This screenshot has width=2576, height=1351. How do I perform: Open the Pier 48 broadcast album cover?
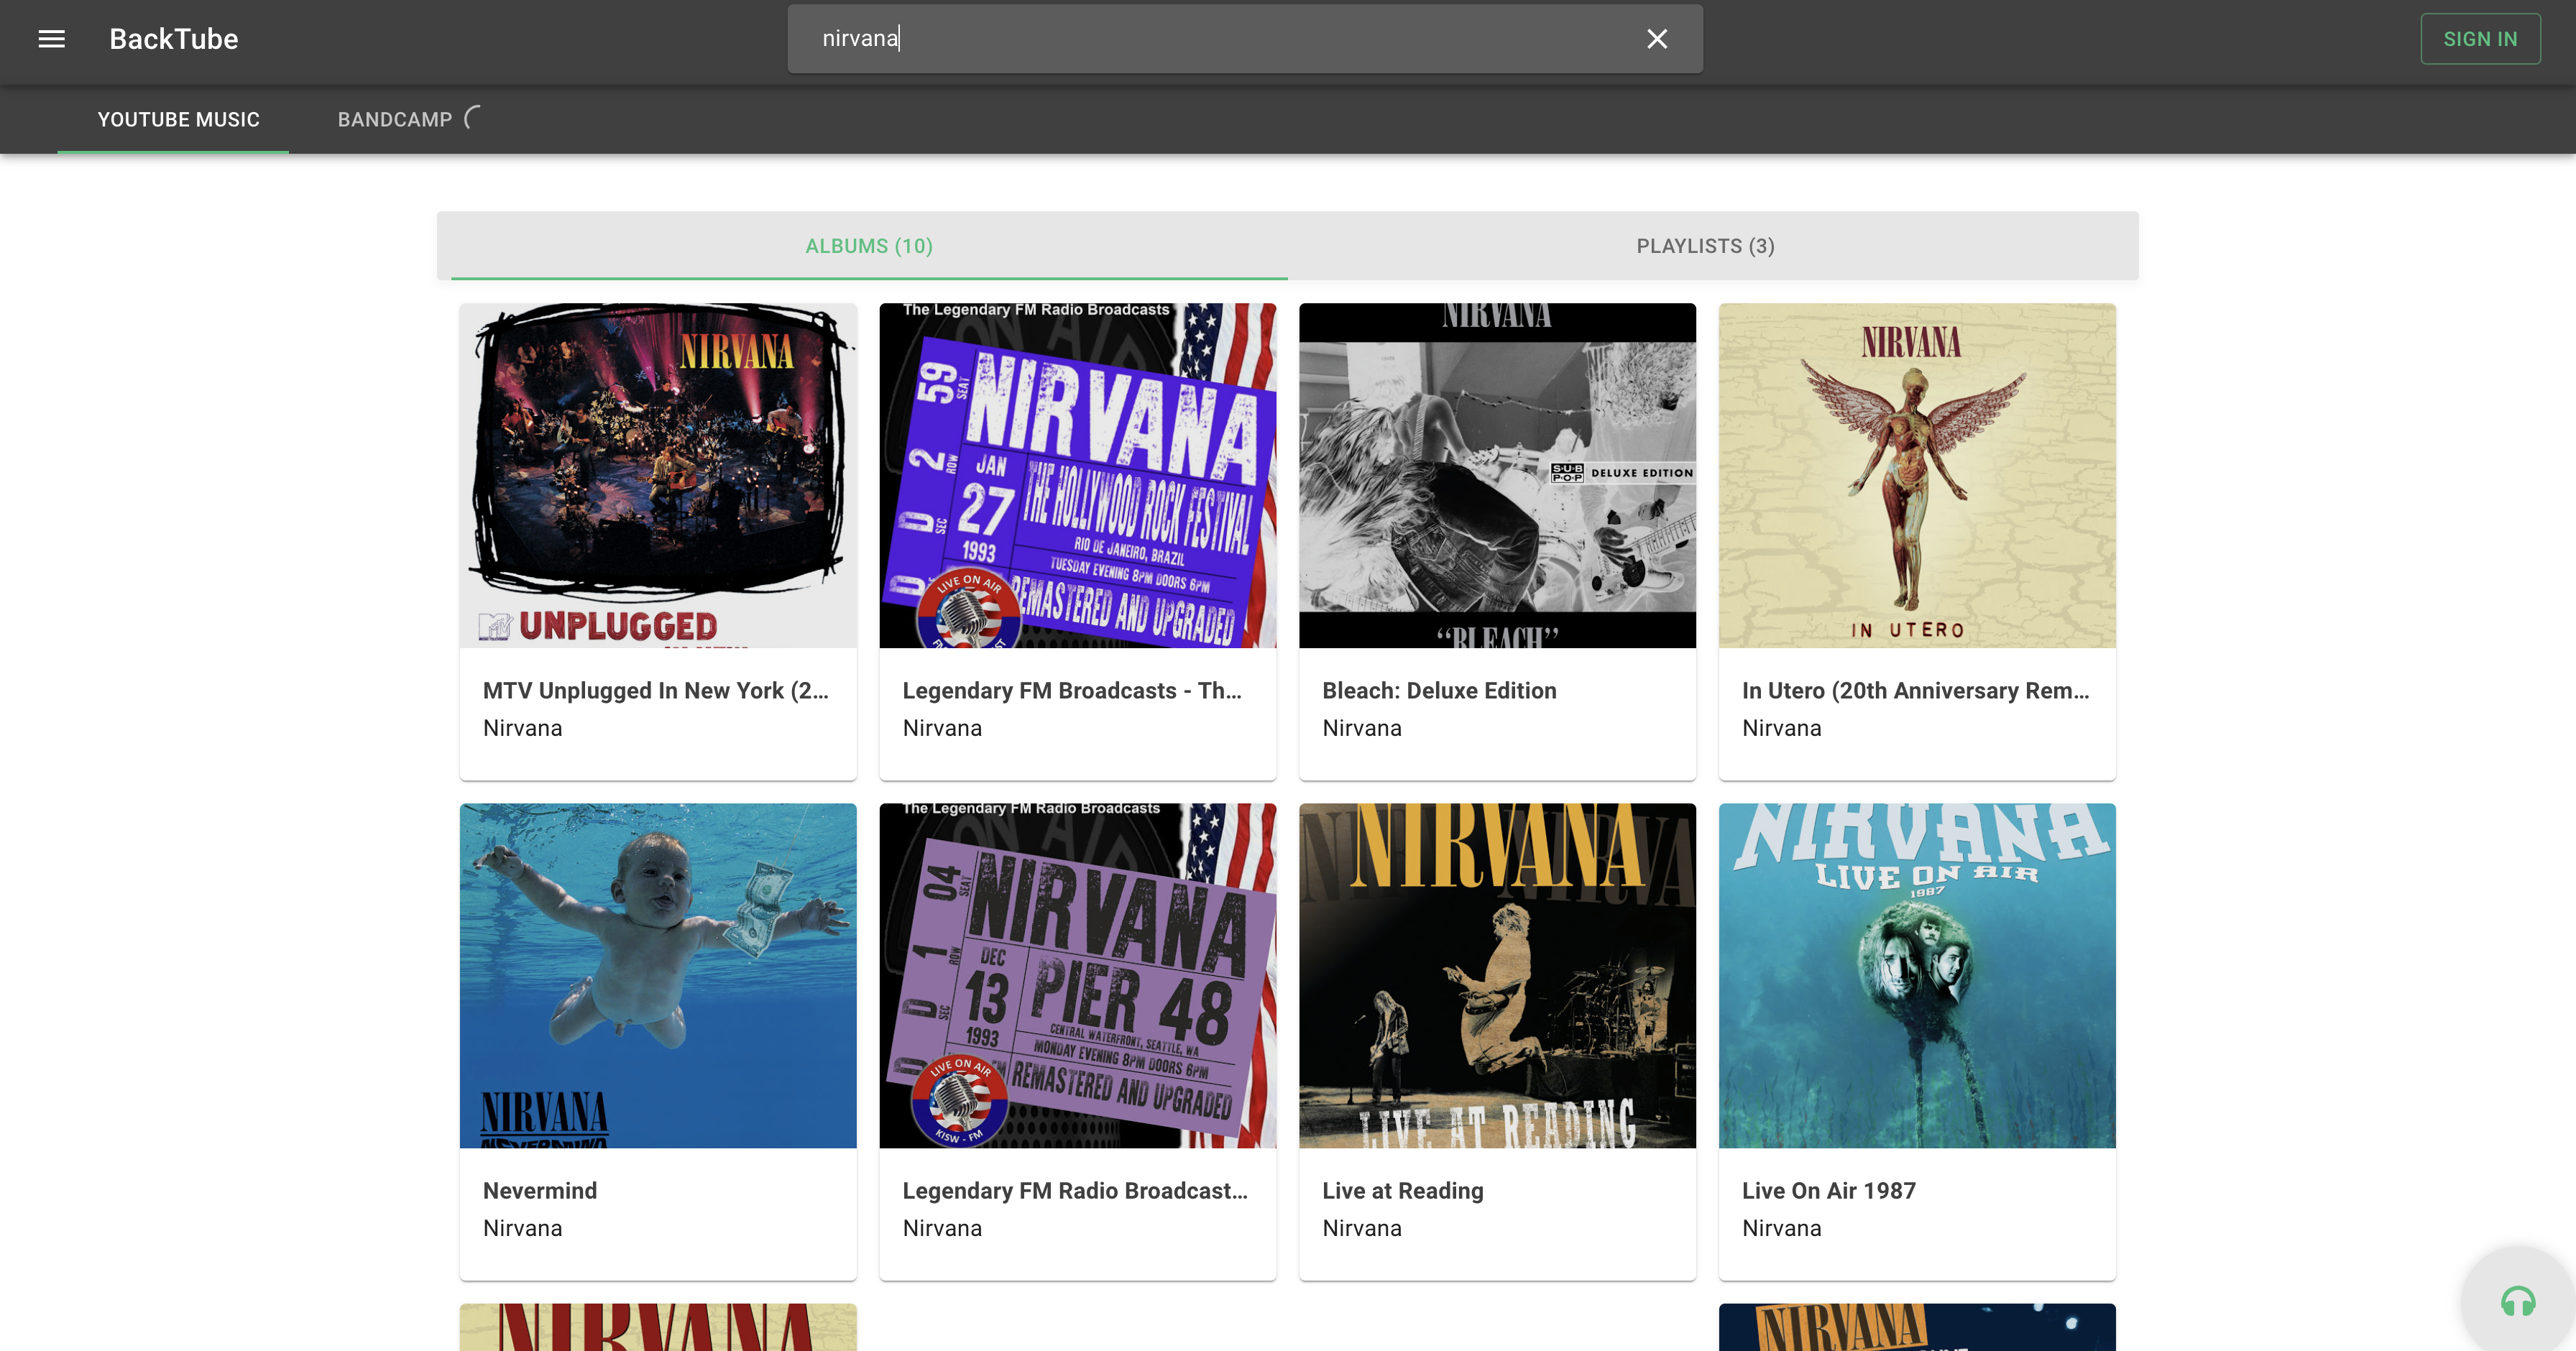(x=1077, y=975)
